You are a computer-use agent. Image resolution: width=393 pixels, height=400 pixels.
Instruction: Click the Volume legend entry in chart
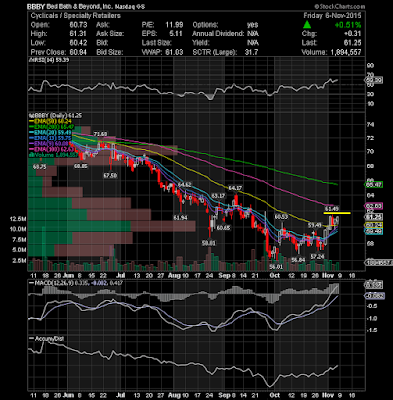(x=54, y=155)
